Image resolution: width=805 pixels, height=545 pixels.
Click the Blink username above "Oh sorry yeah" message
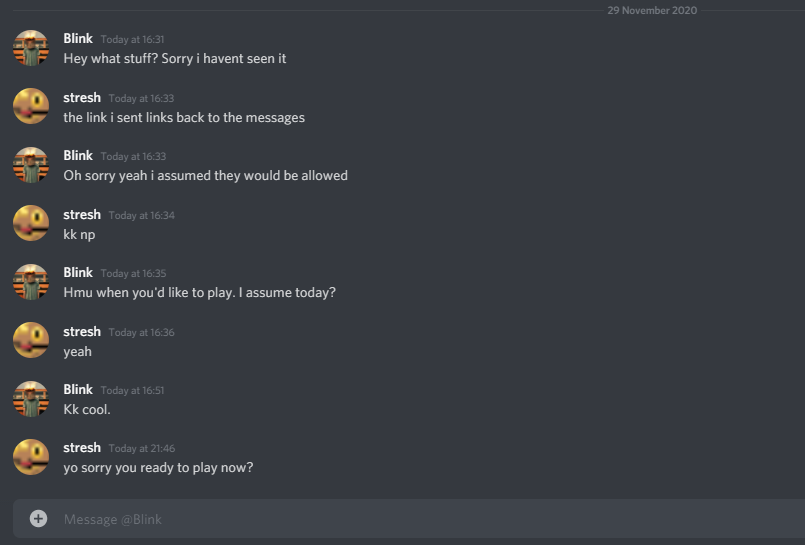click(78, 155)
